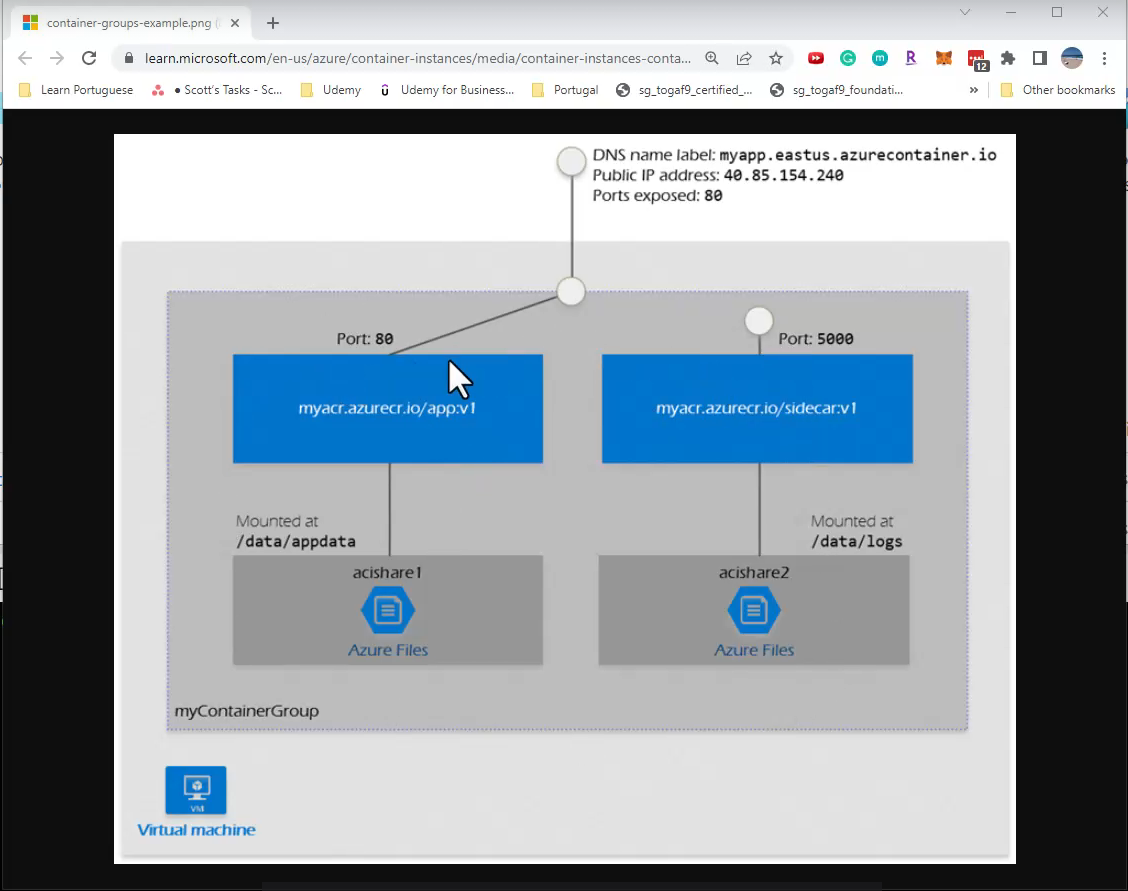Click the learn.microsoft.com URL address field

tap(417, 58)
